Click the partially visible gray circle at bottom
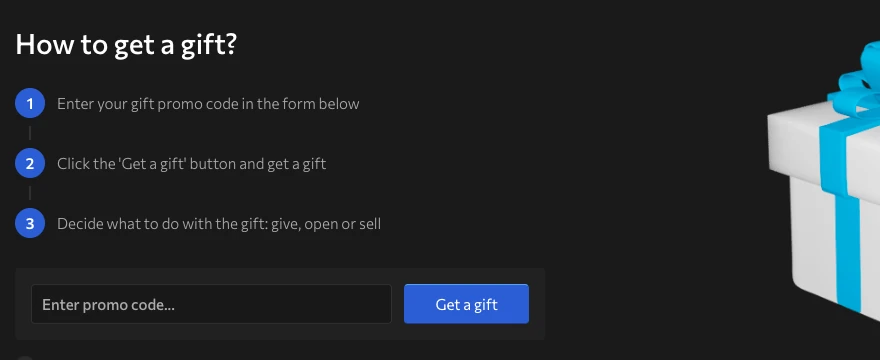 point(25,358)
